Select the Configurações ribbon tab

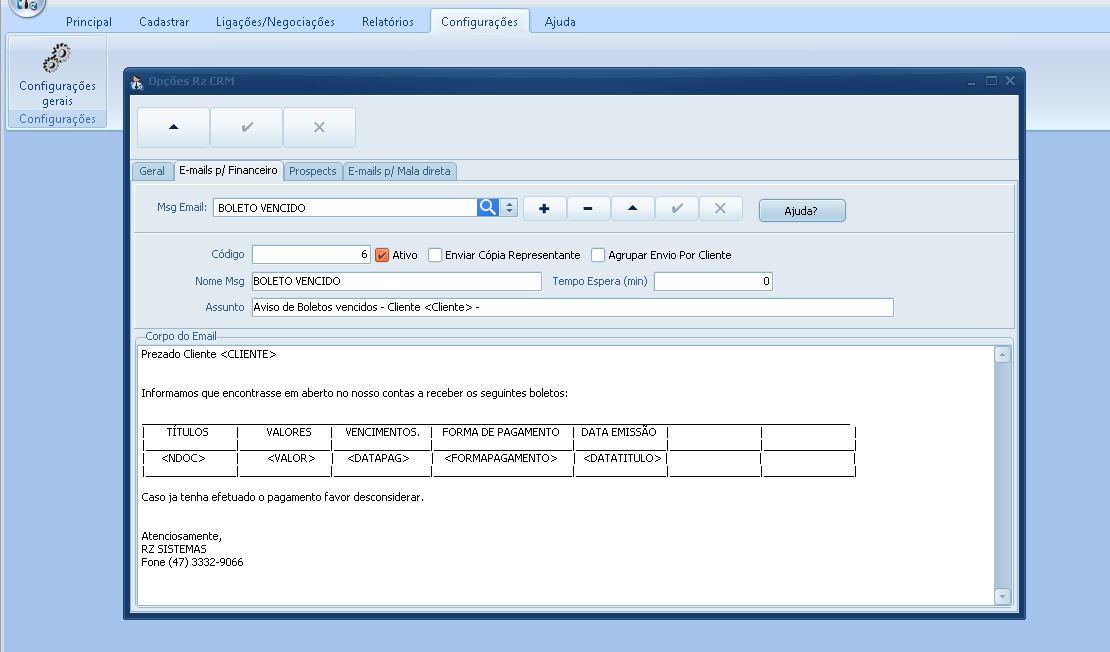tap(479, 22)
